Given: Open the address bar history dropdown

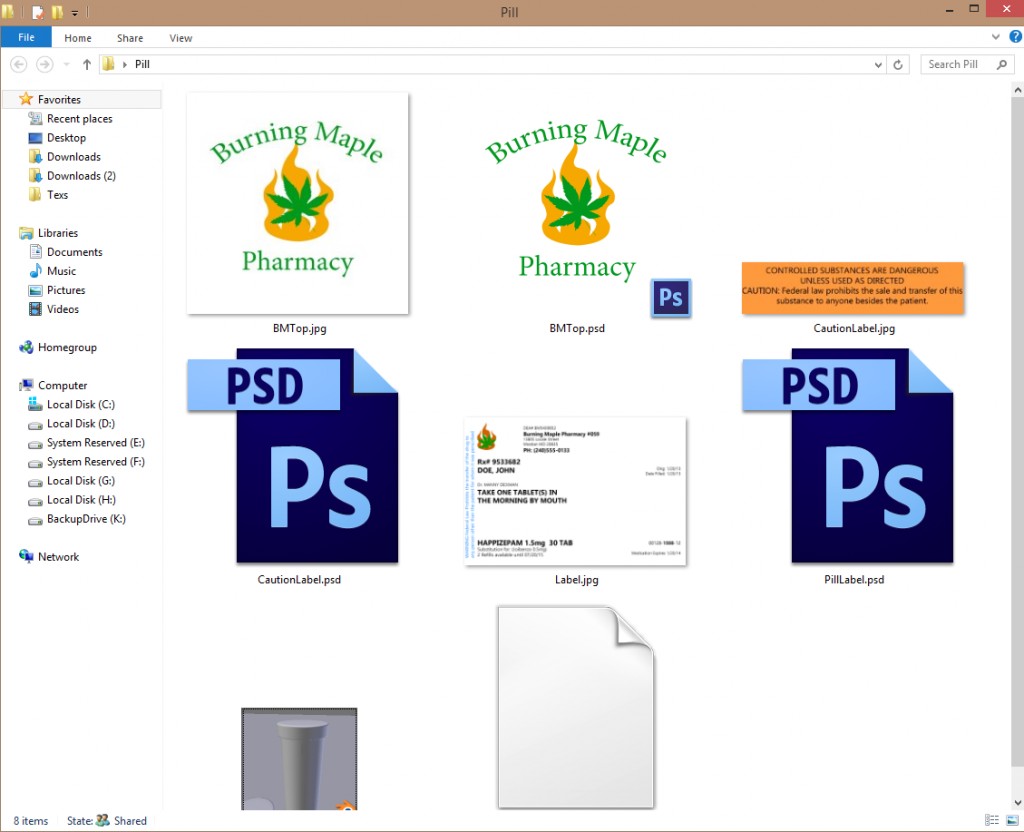Looking at the screenshot, I should click(877, 63).
